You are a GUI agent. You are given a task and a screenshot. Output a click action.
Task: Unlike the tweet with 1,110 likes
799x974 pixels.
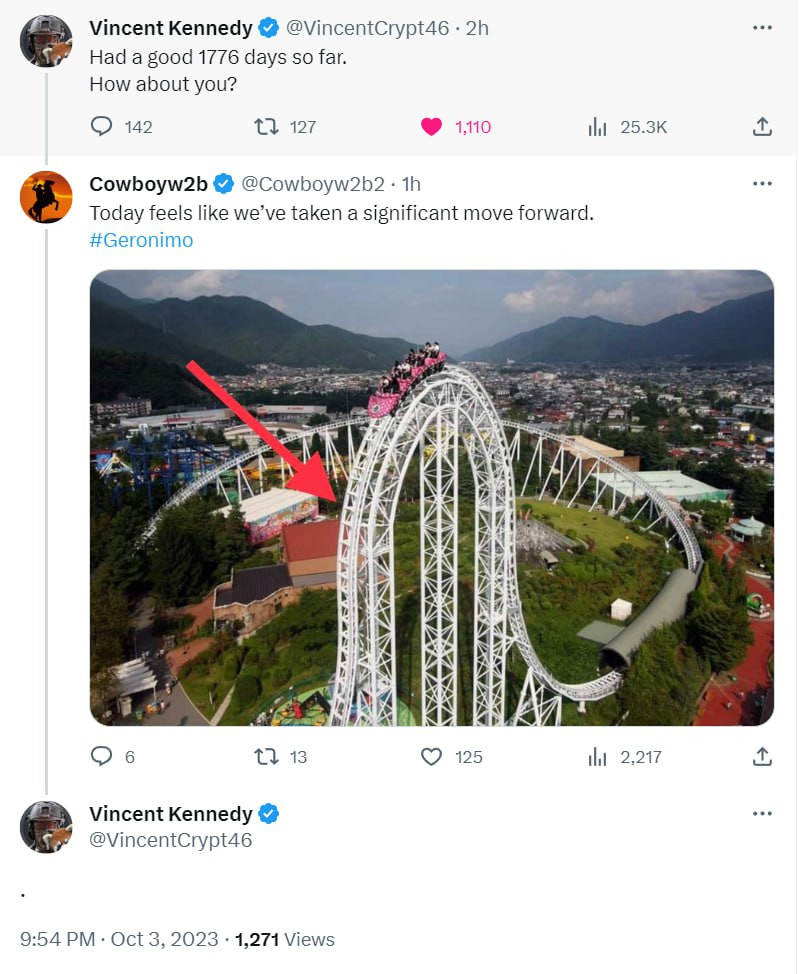431,127
